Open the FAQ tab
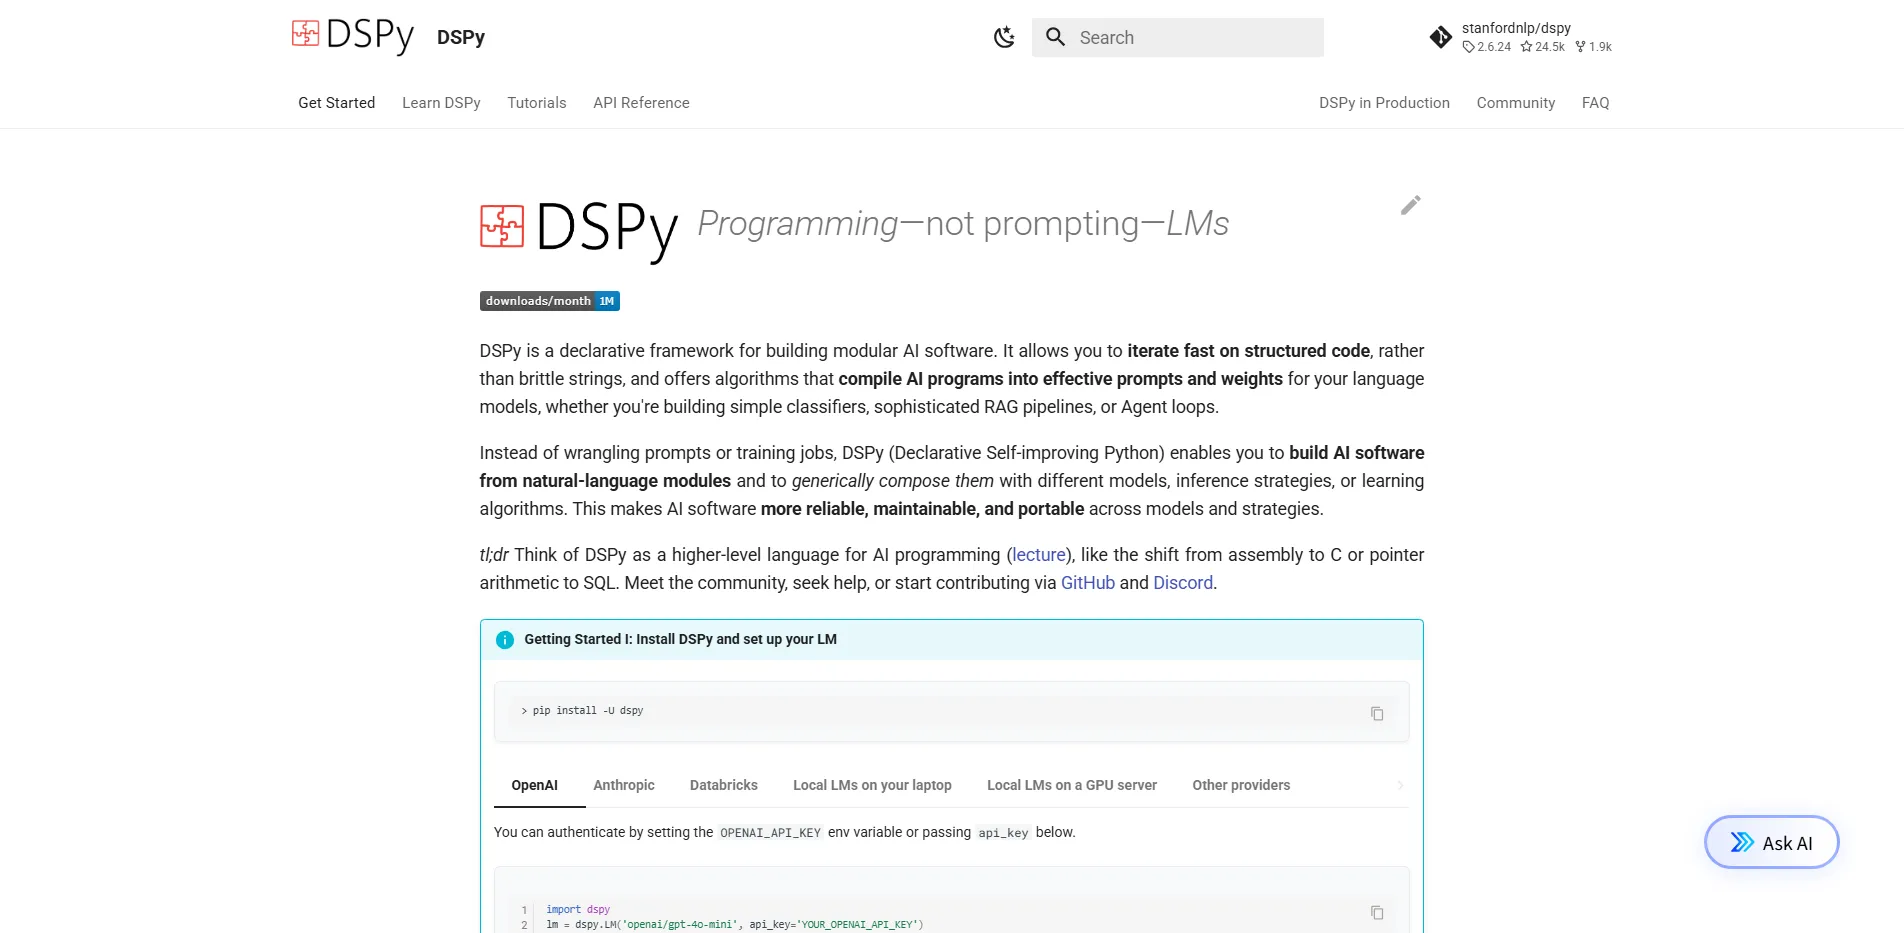Viewport: 1904px width, 933px height. pos(1596,103)
